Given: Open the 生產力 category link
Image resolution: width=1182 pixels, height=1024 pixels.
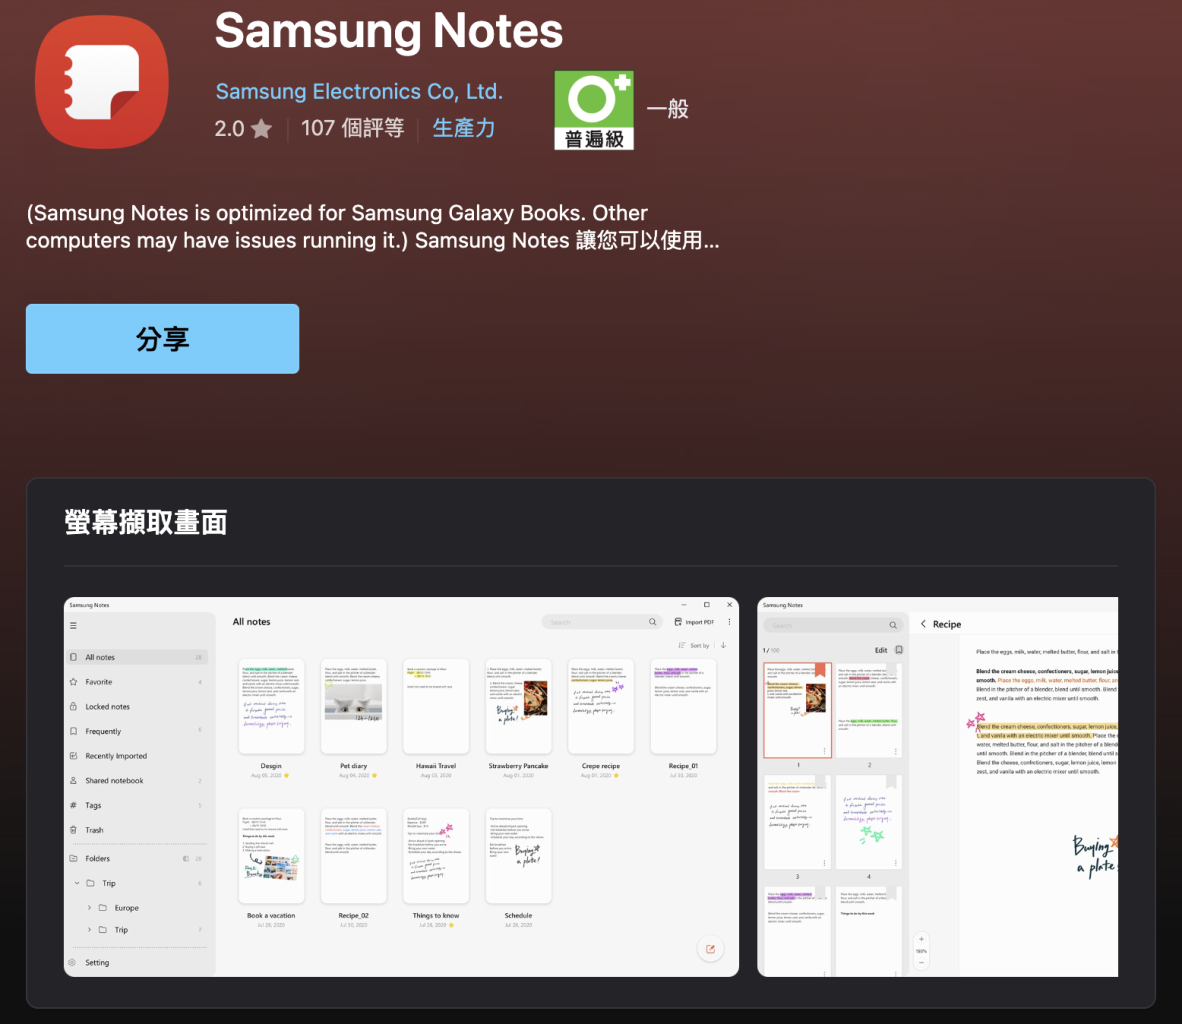Looking at the screenshot, I should (464, 128).
